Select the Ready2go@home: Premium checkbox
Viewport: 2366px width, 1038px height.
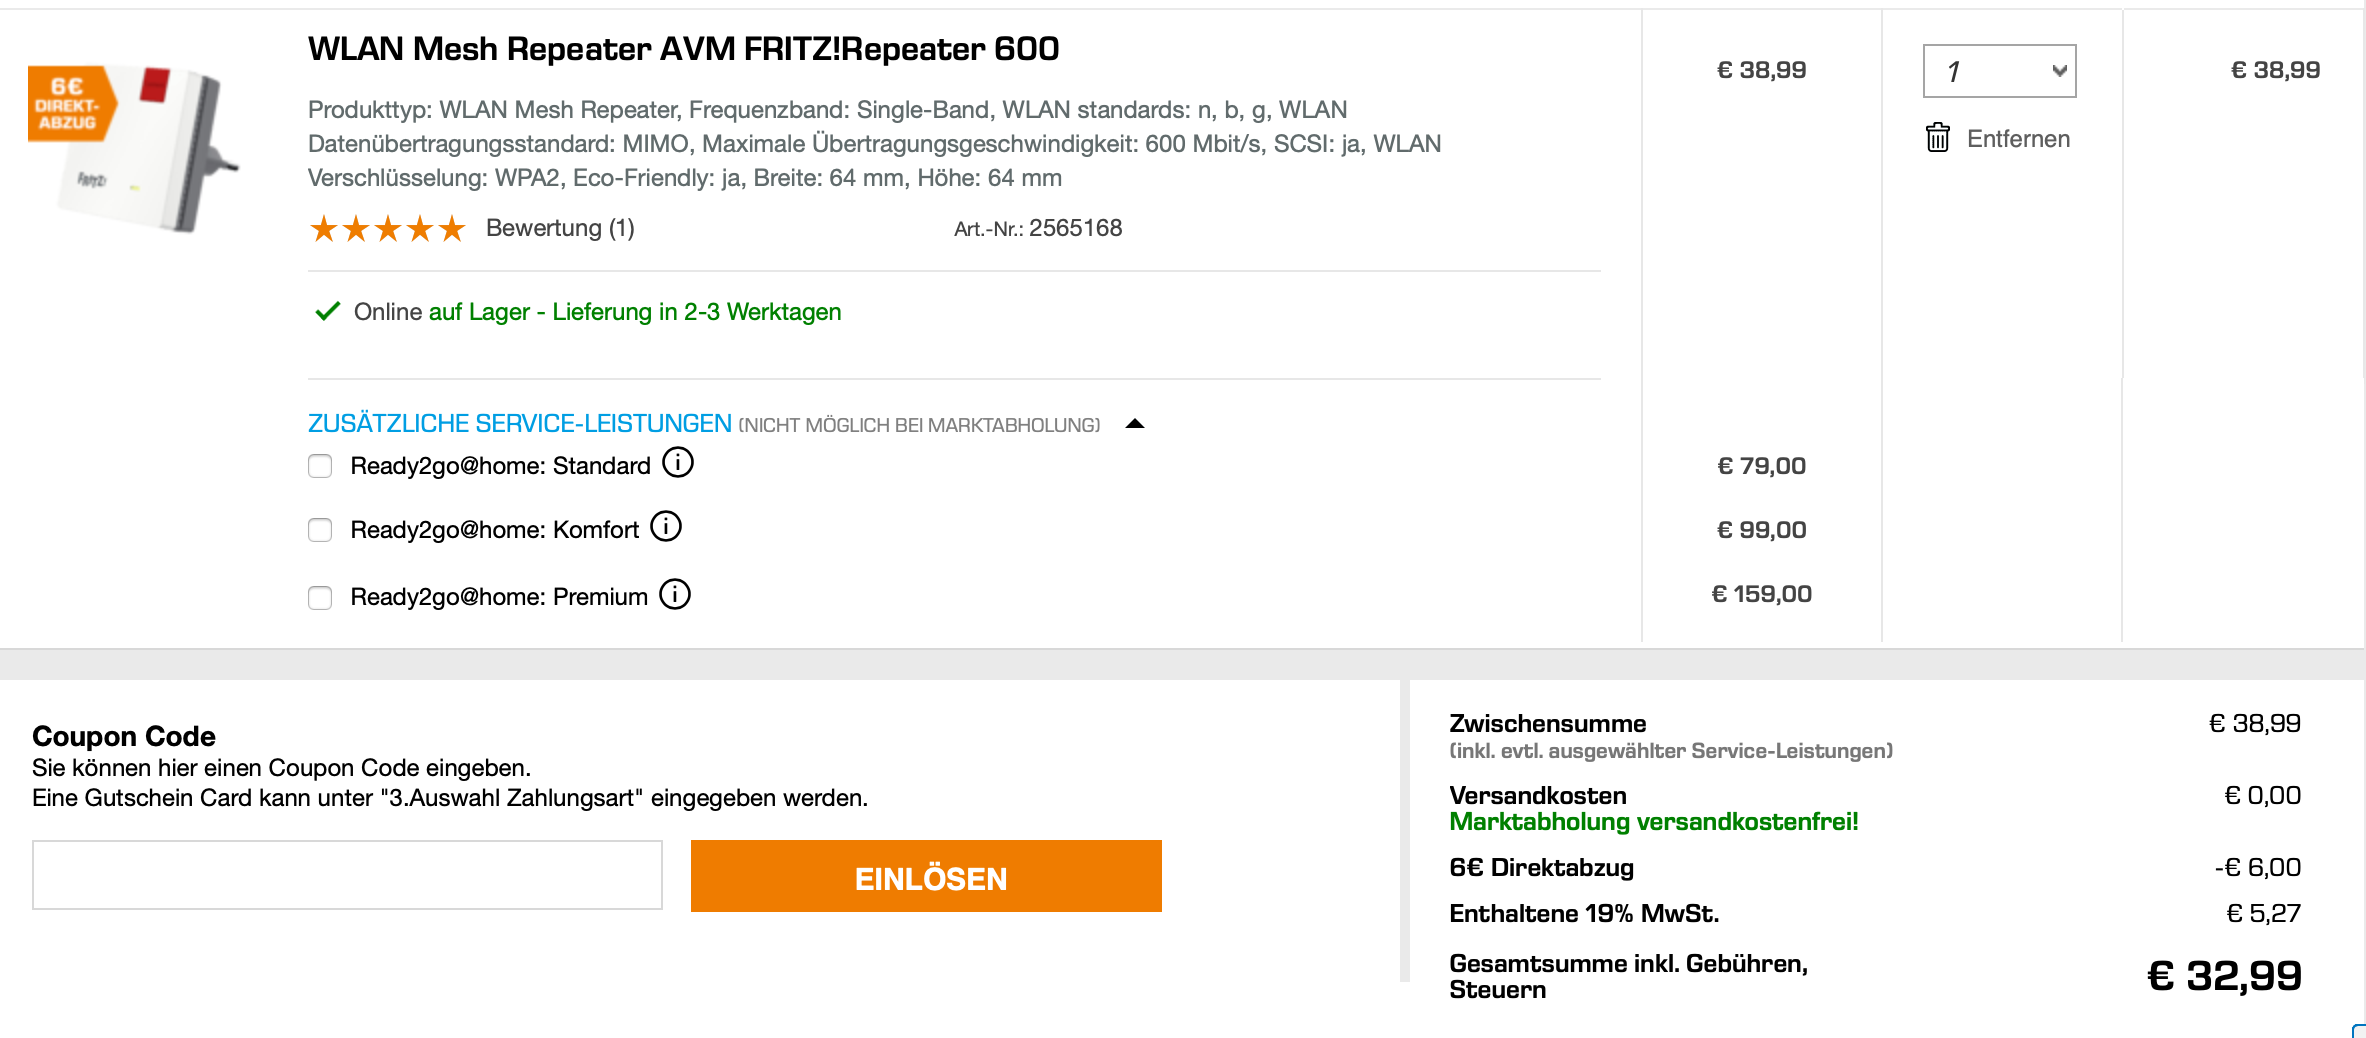point(320,597)
